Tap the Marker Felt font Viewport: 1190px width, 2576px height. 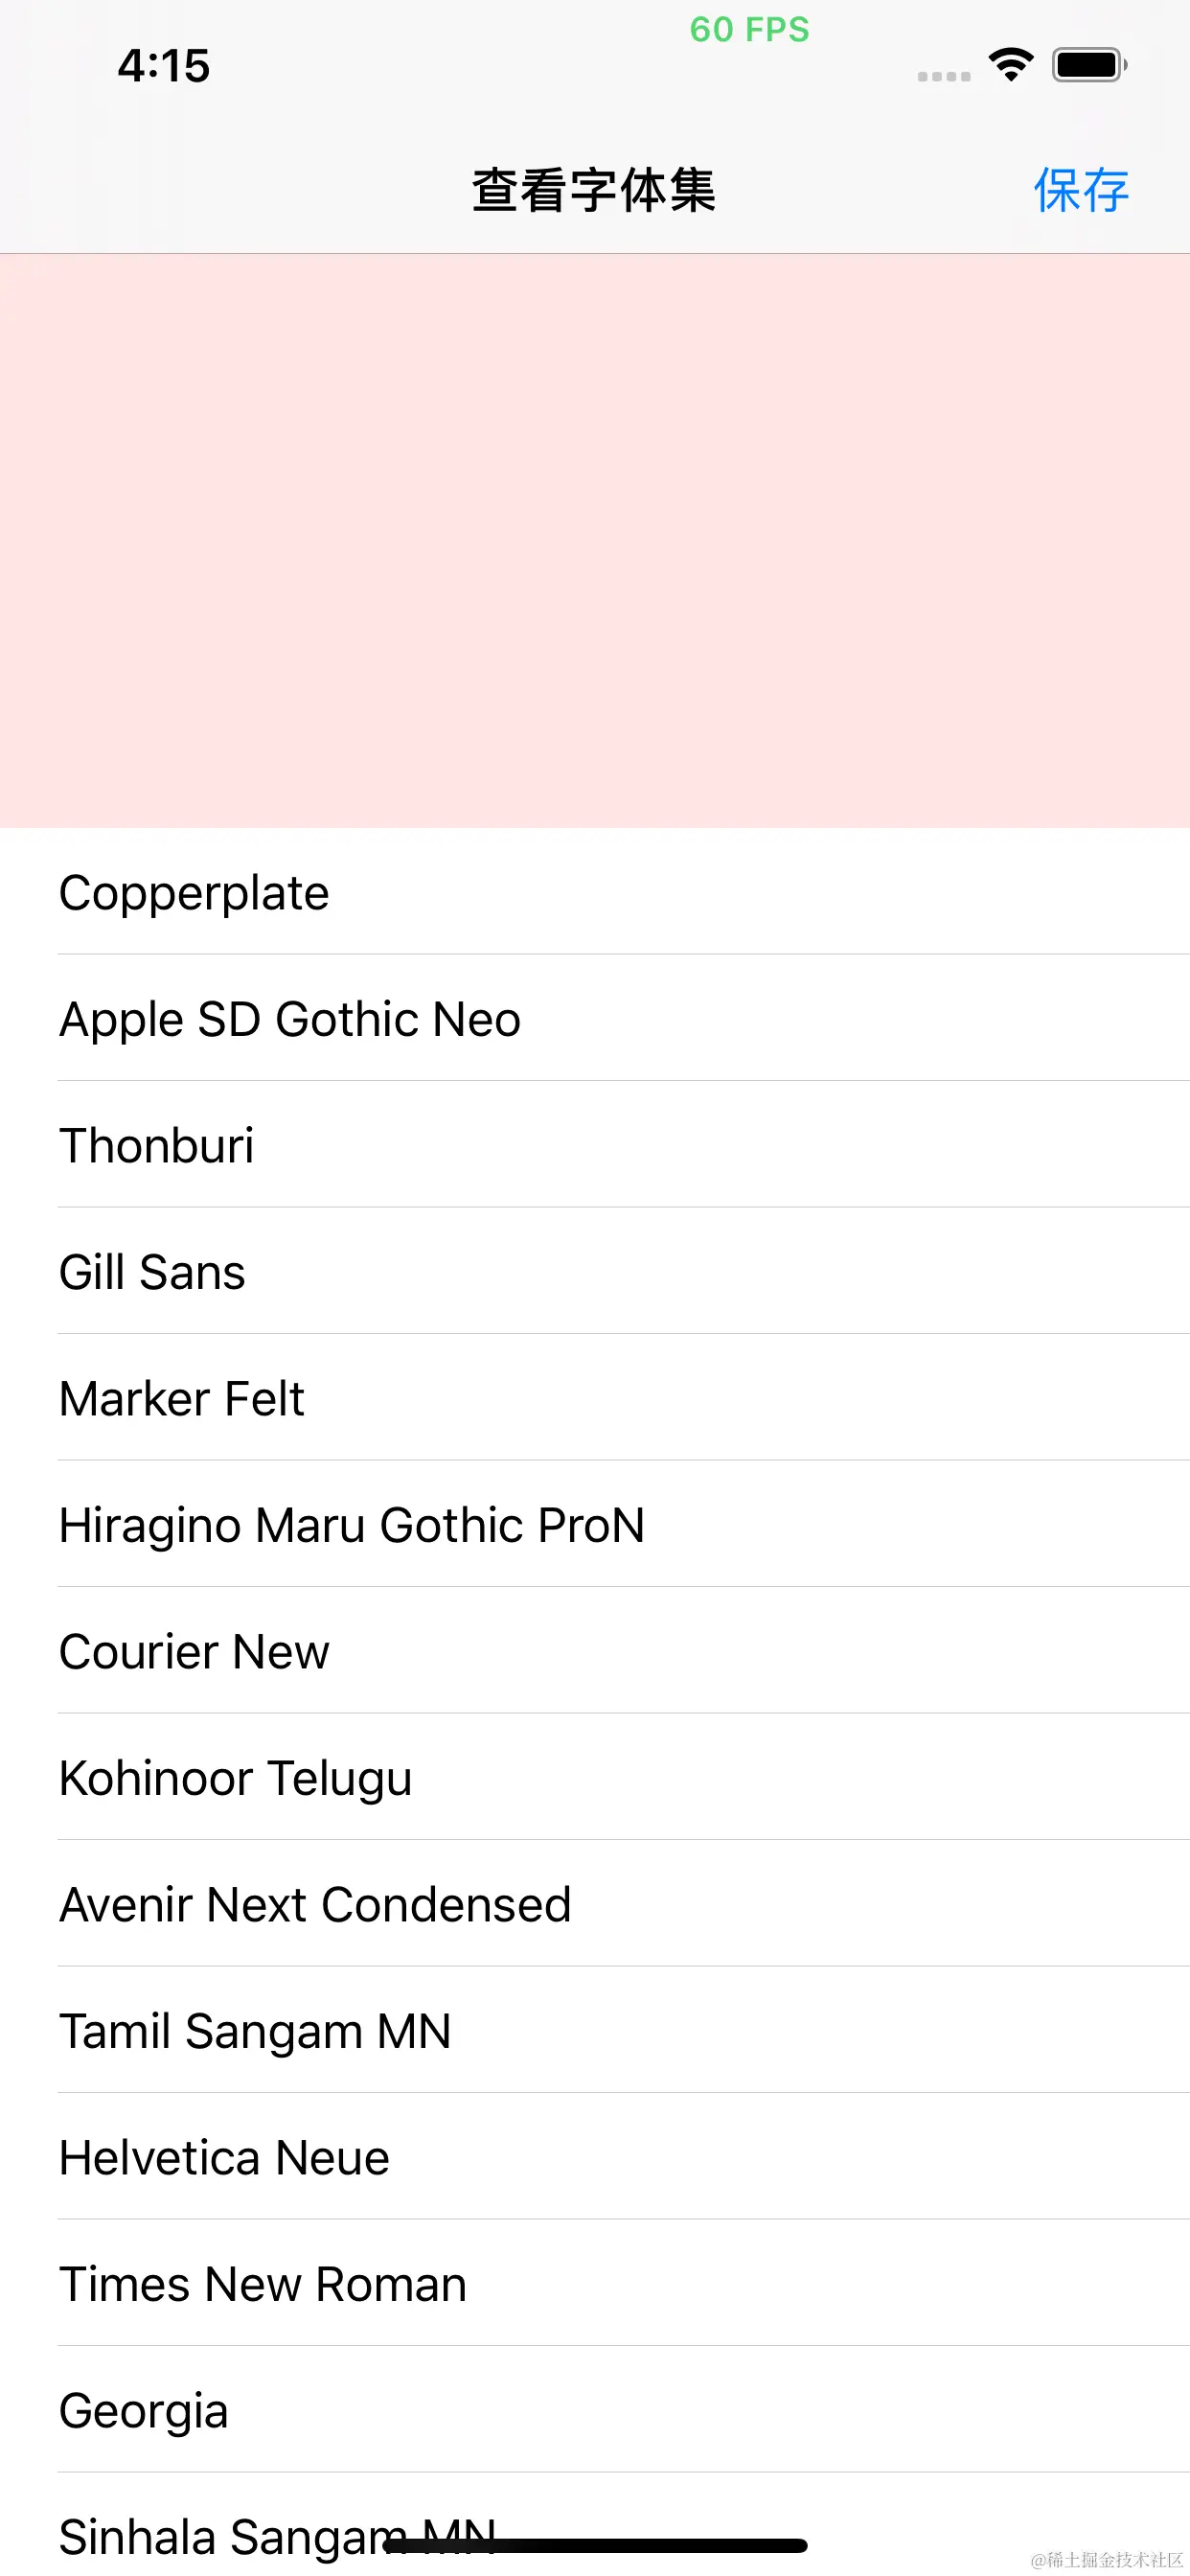182,1398
